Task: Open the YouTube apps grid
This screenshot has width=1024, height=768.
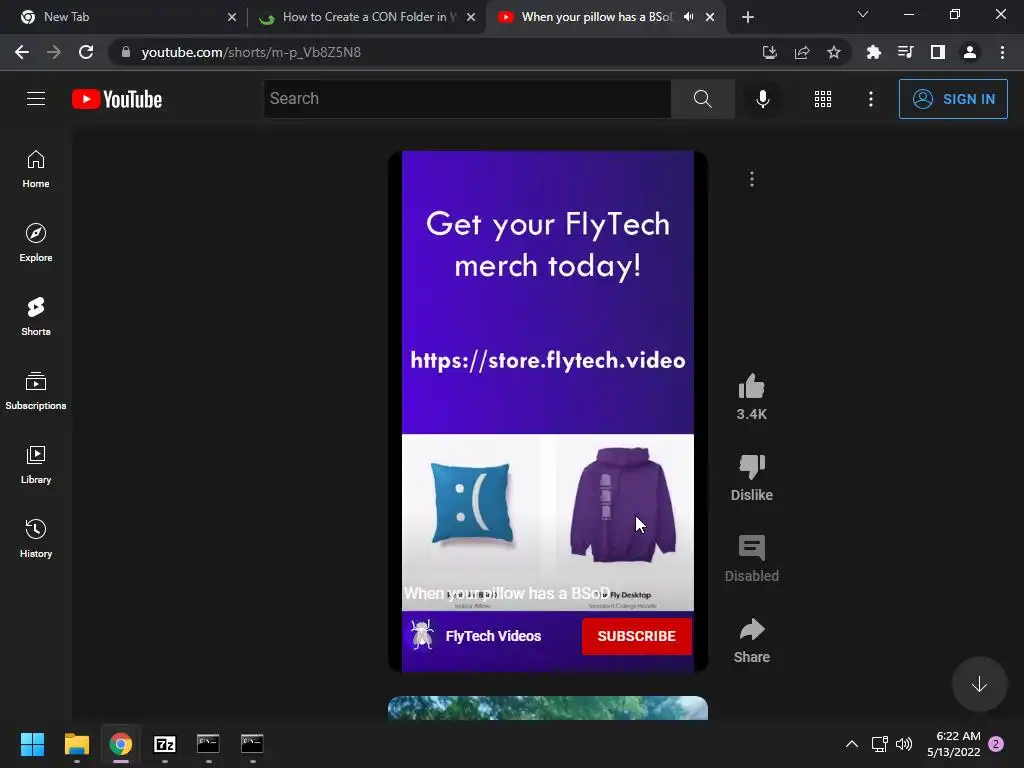Action: click(823, 99)
